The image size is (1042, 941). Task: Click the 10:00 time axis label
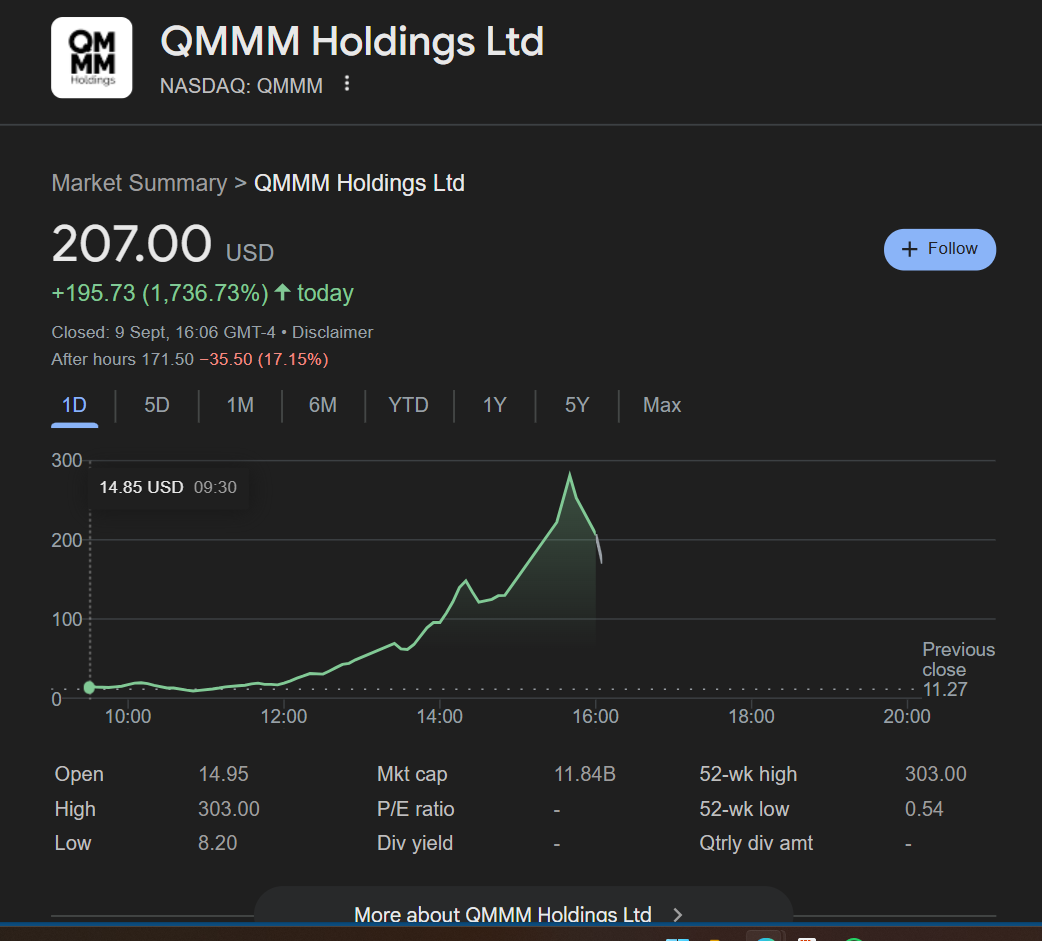coord(128,716)
